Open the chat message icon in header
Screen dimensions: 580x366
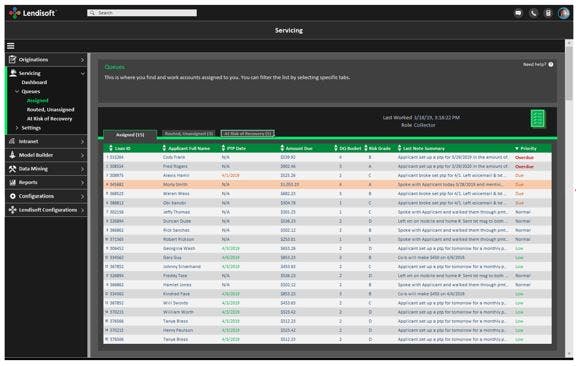pyautogui.click(x=519, y=13)
